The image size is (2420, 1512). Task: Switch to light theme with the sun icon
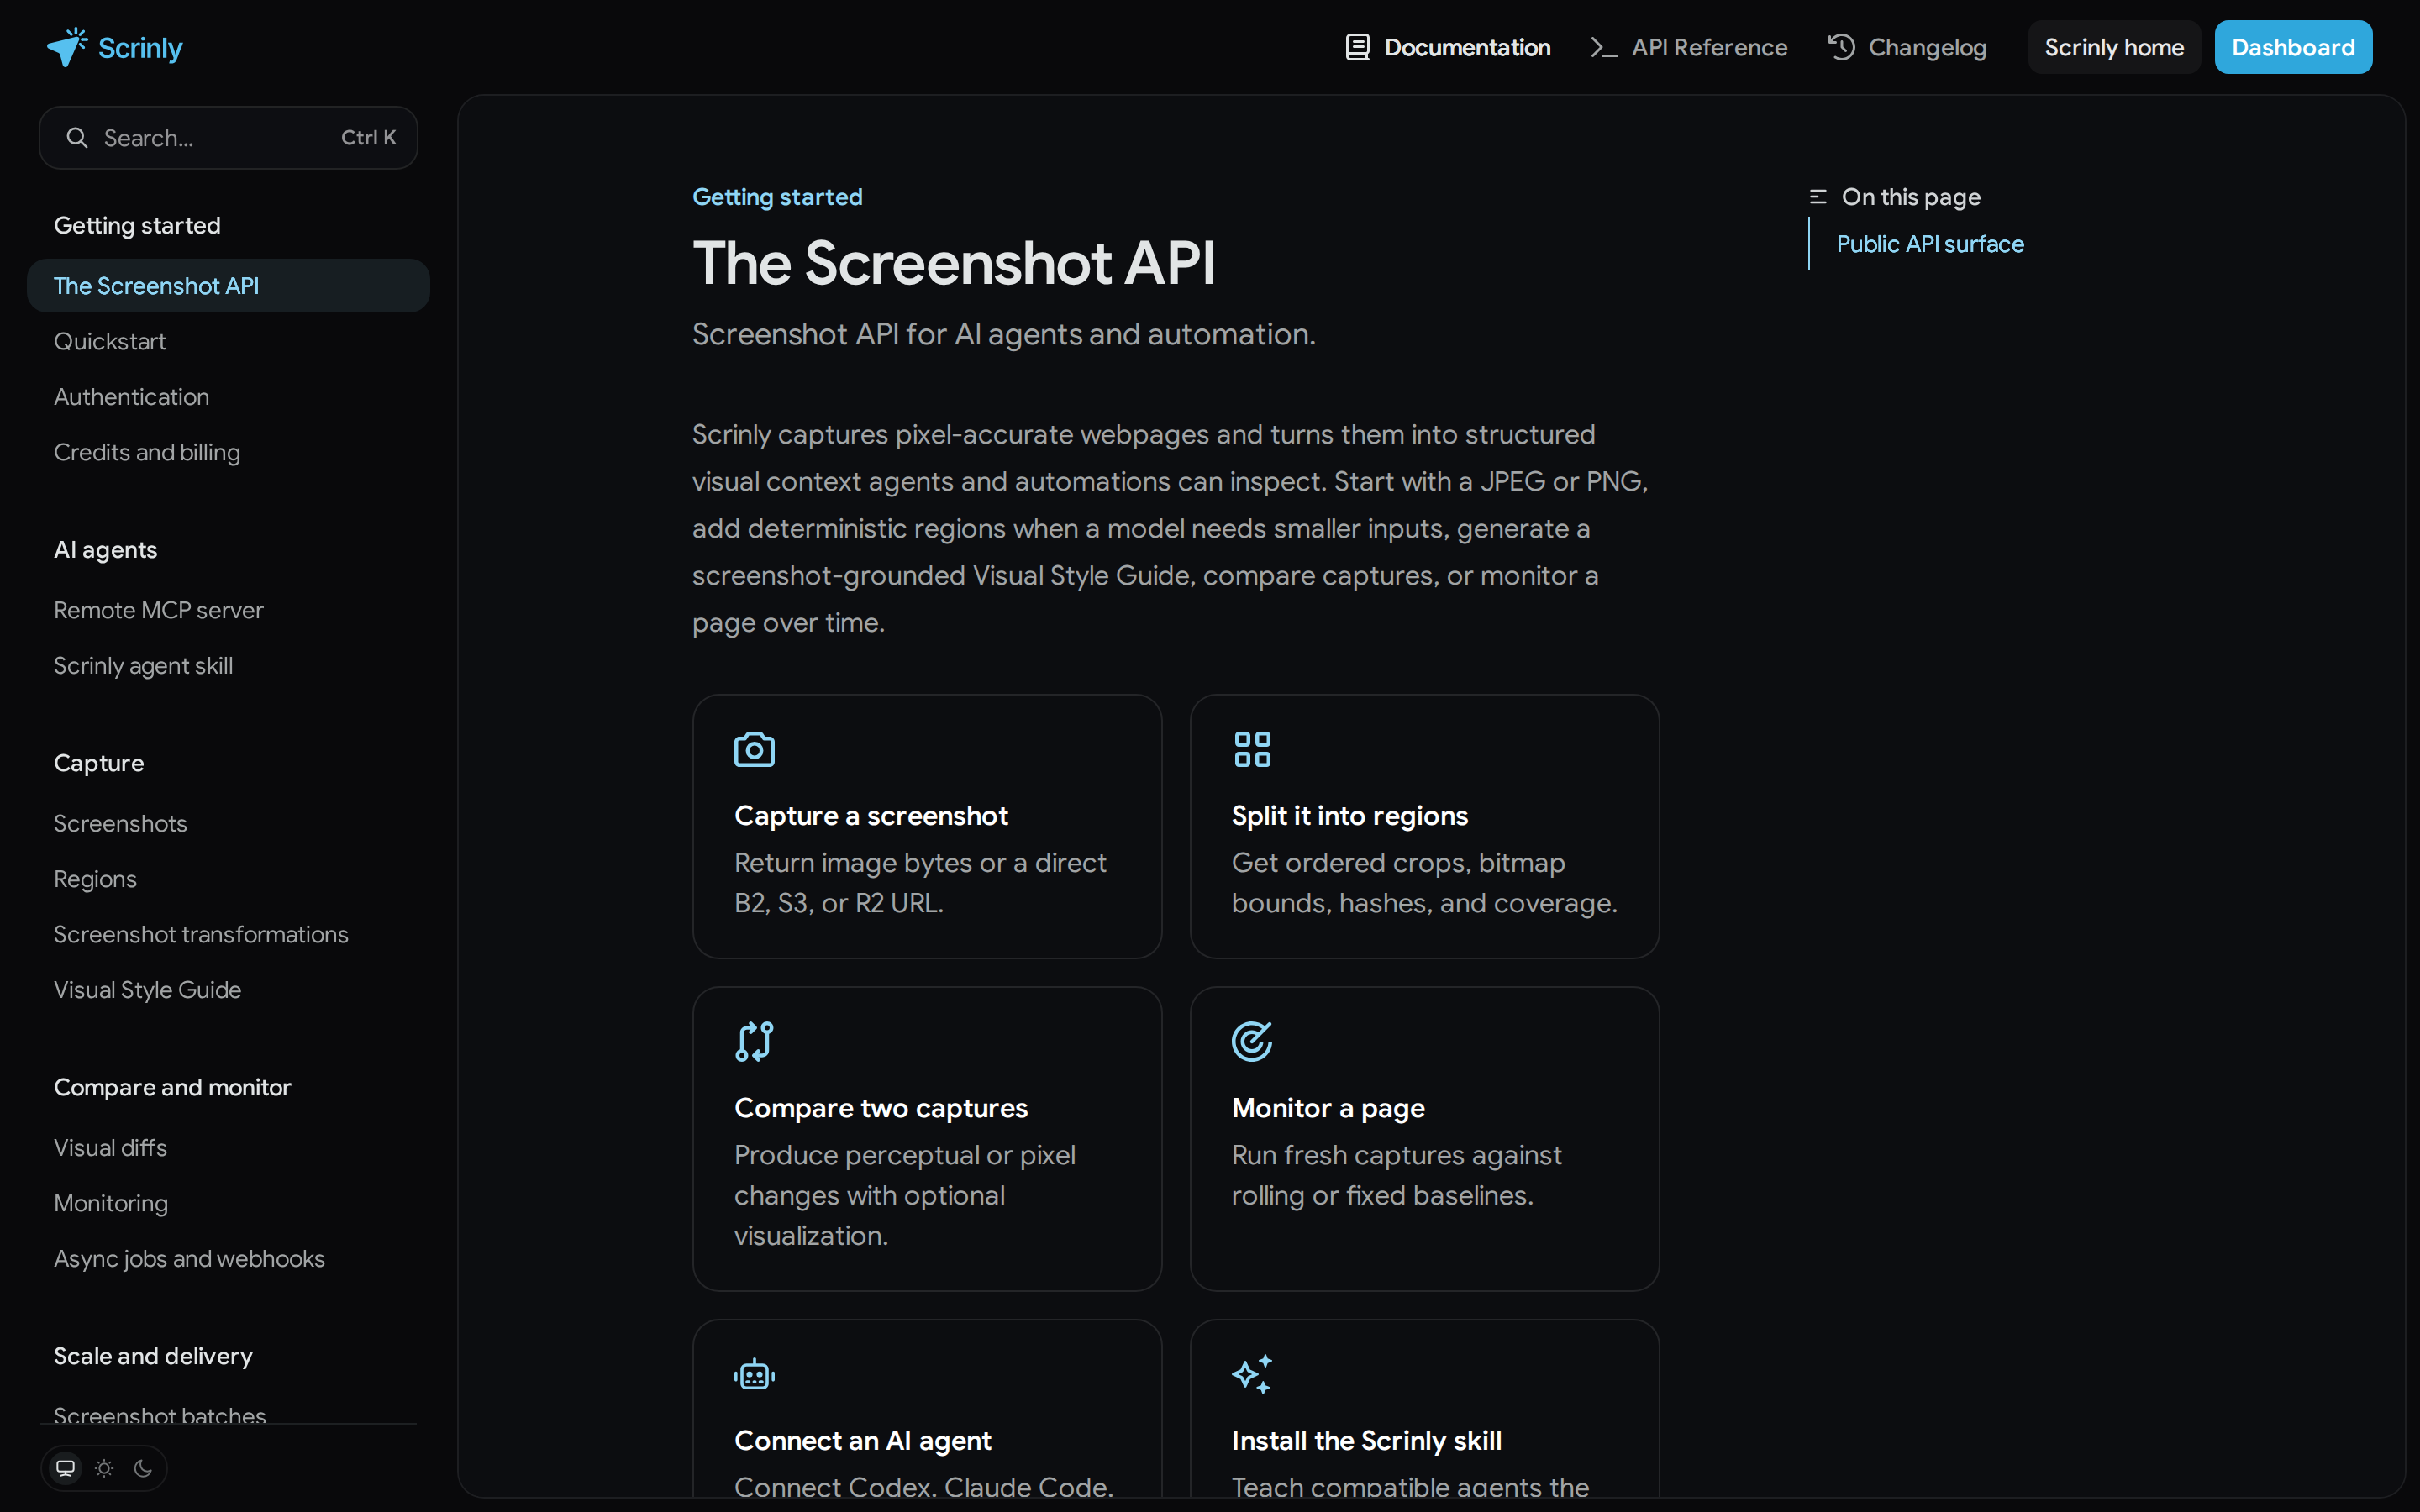[104, 1468]
